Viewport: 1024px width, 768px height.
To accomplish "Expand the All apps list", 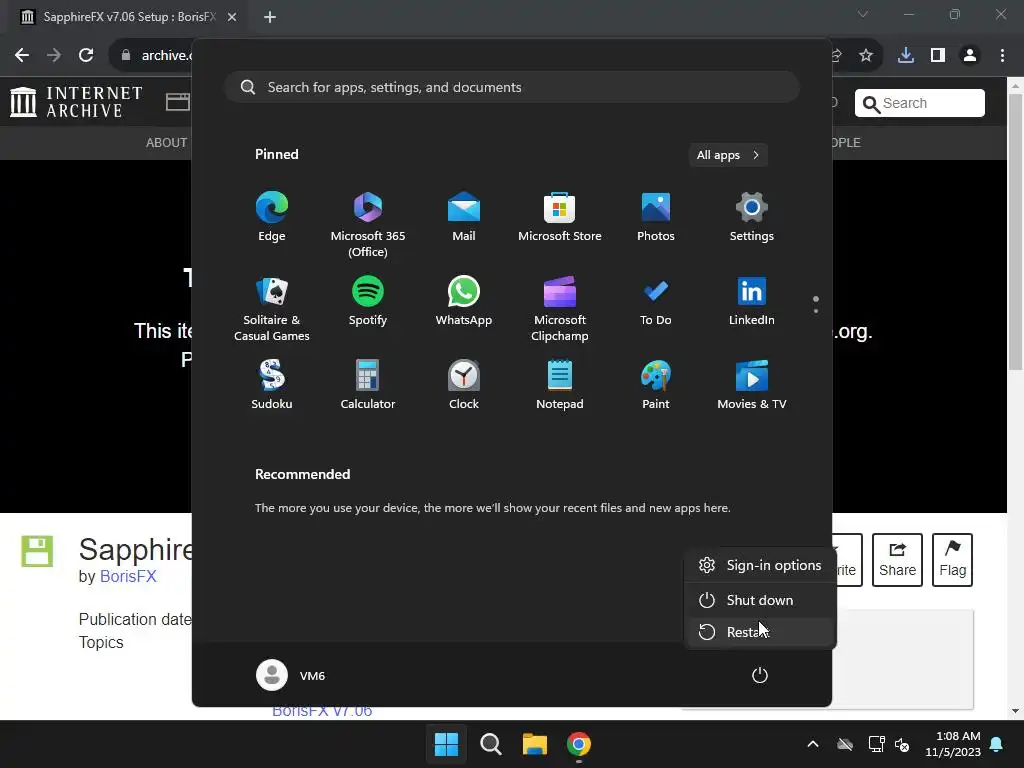I will tap(728, 155).
